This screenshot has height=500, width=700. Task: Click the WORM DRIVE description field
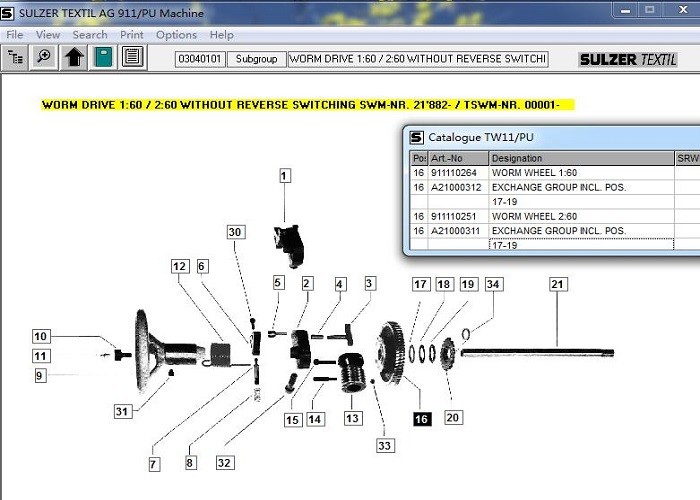418,59
